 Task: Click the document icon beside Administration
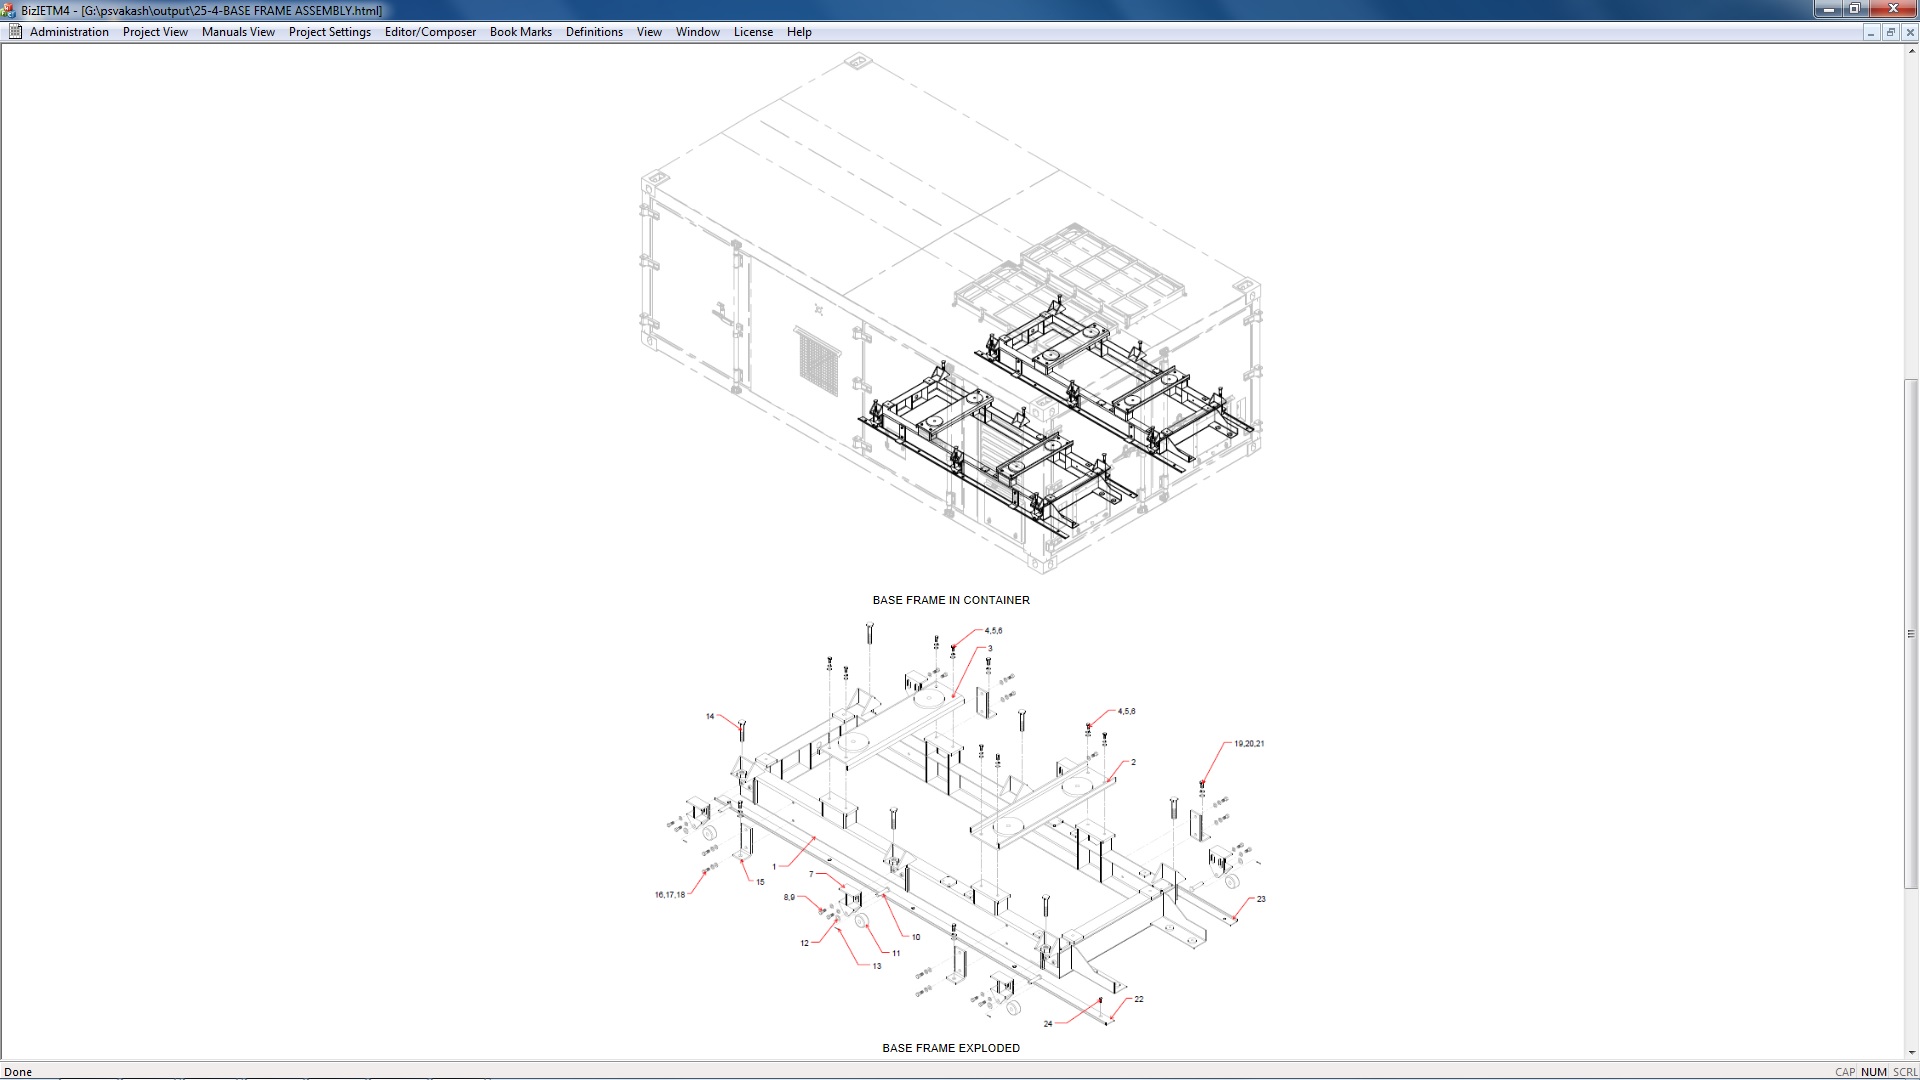[x=15, y=32]
